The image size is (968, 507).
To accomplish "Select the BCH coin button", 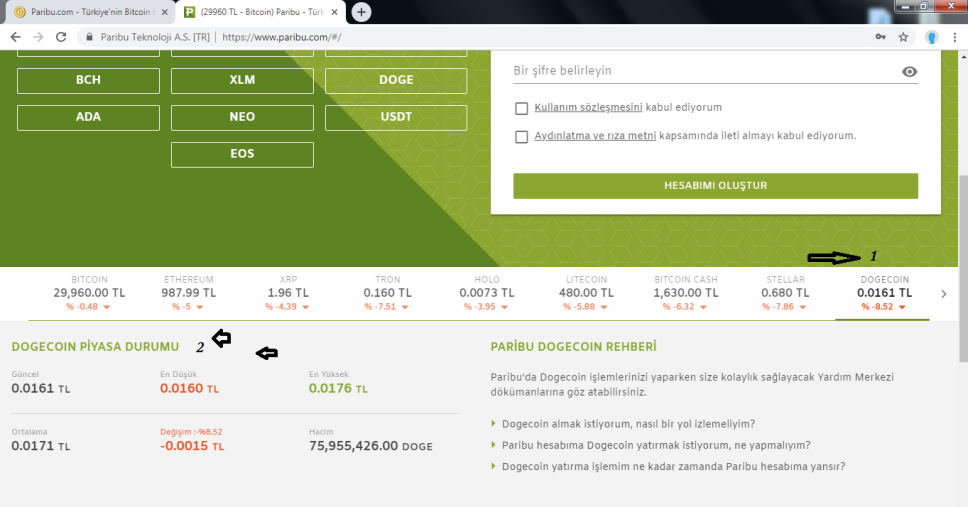I will pyautogui.click(x=88, y=80).
